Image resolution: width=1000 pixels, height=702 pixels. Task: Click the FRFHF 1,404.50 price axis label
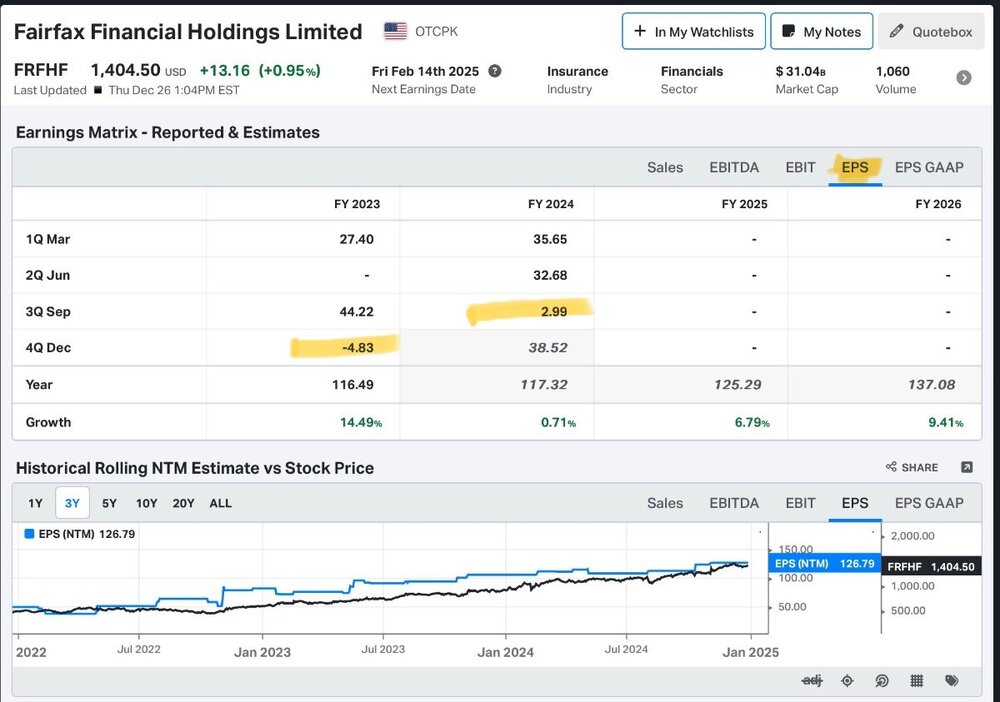(930, 566)
